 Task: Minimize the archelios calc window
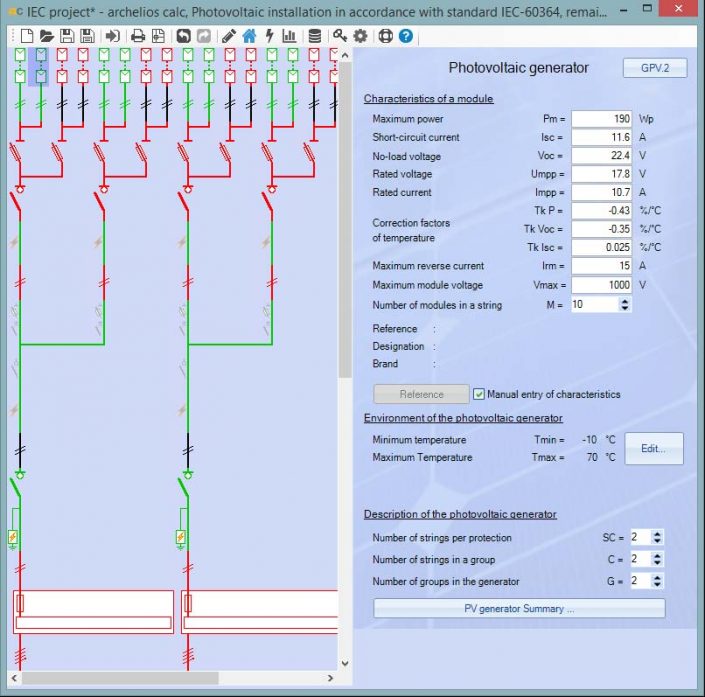point(624,9)
